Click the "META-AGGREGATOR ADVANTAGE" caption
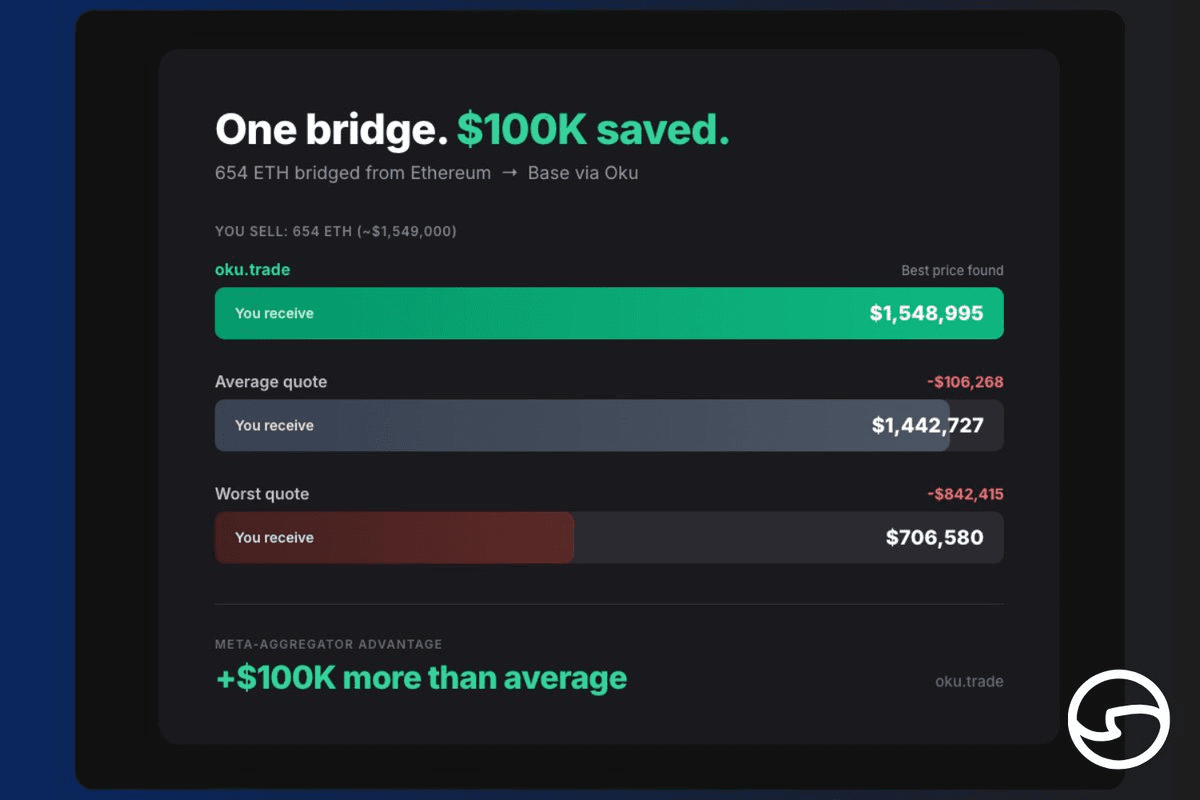Screen dimensions: 1200x800 pyautogui.click(x=328, y=645)
